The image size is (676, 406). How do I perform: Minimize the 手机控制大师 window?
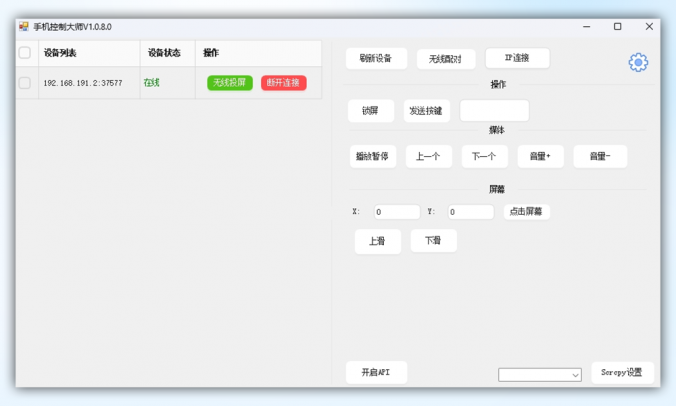click(586, 27)
